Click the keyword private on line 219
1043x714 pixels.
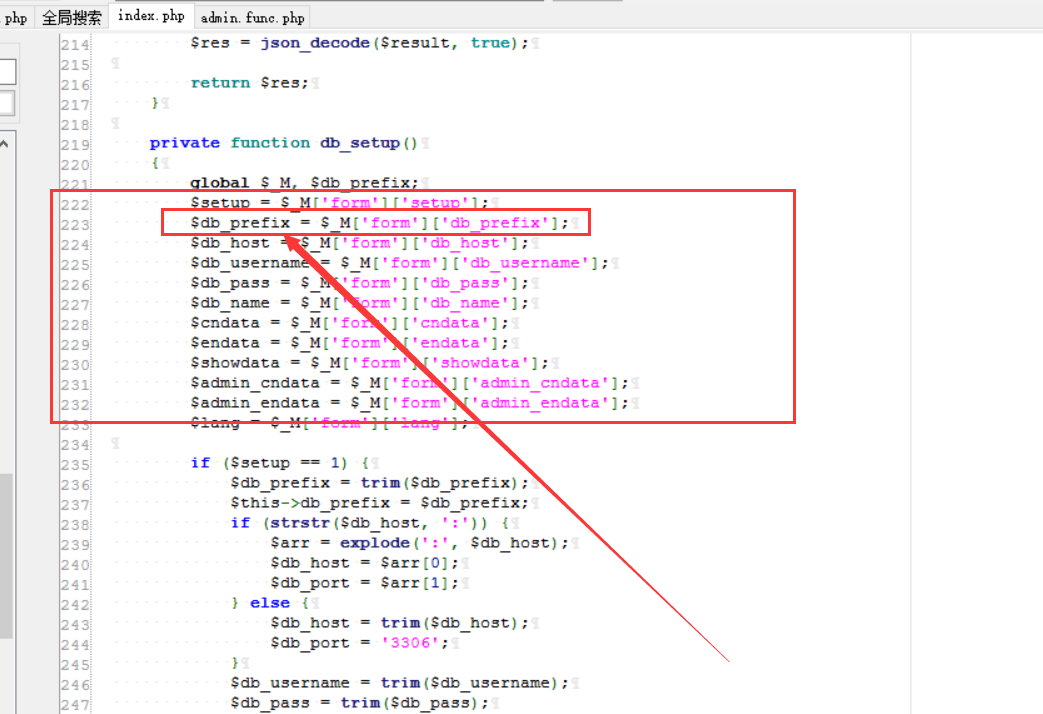pos(184,142)
